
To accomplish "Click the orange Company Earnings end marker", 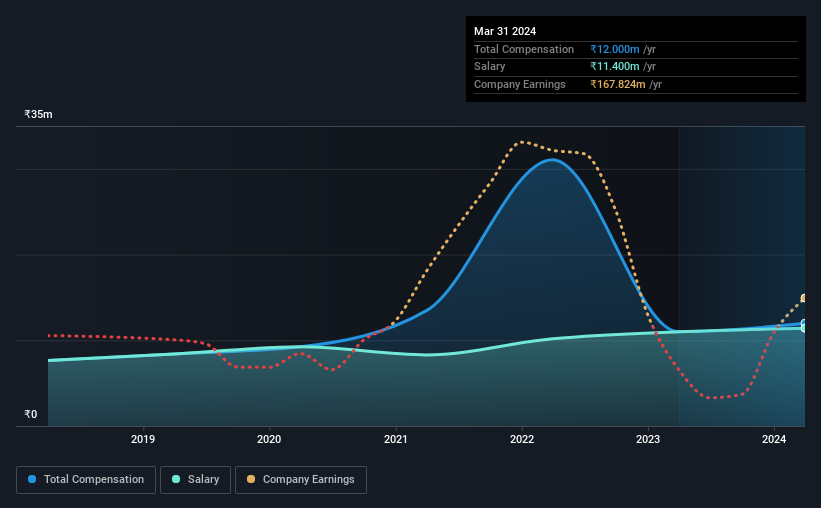I will point(803,299).
